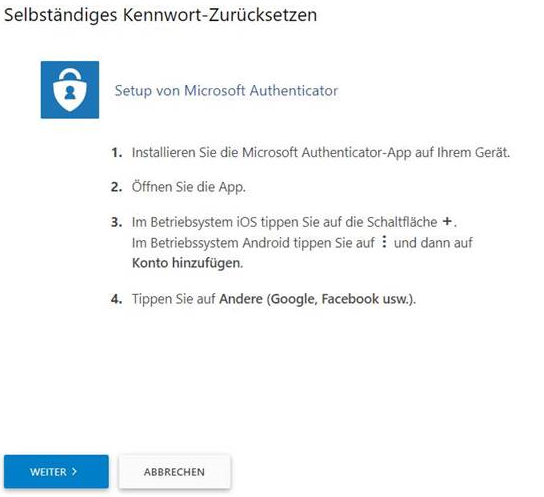
Task: Click the list number 2.
Action: coord(117,187)
